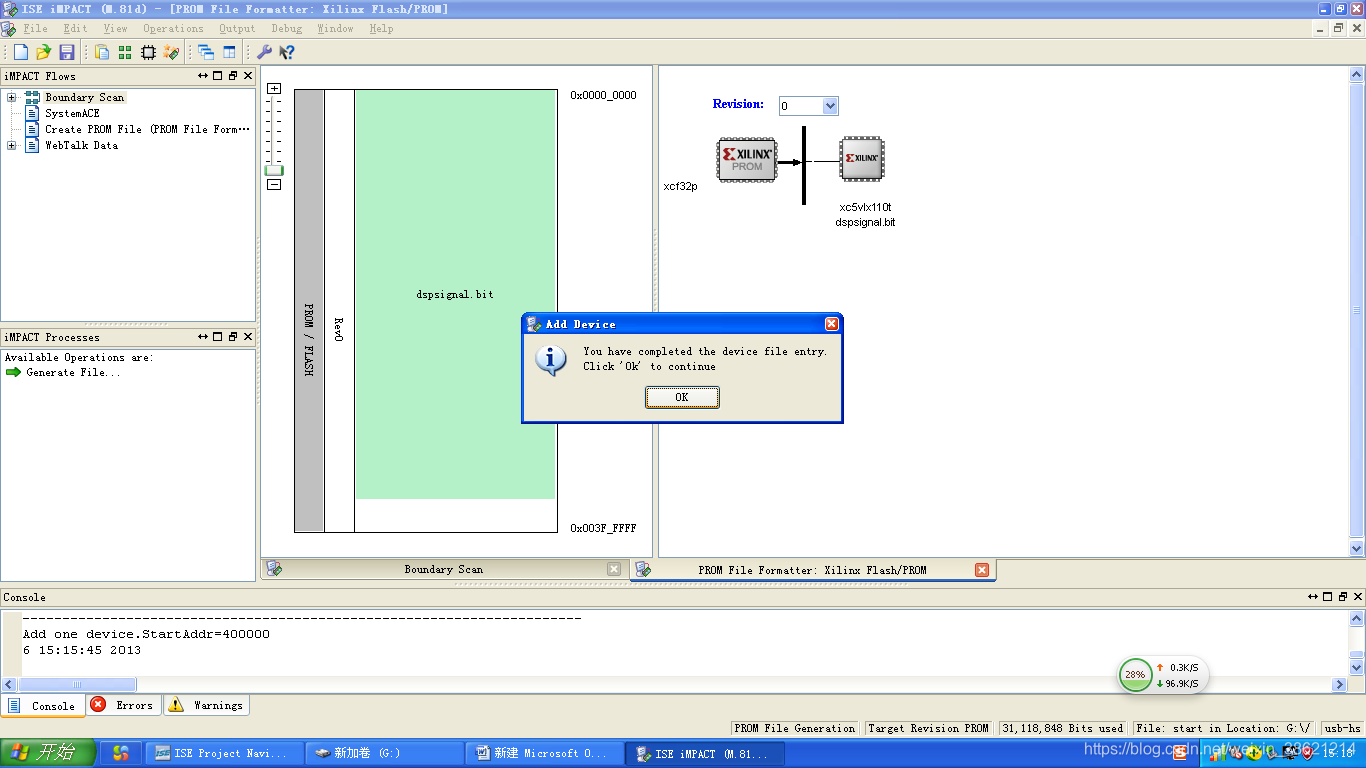Image resolution: width=1366 pixels, height=768 pixels.
Task: Click the '31,118,848 Bits used' status entry
Action: click(1064, 728)
